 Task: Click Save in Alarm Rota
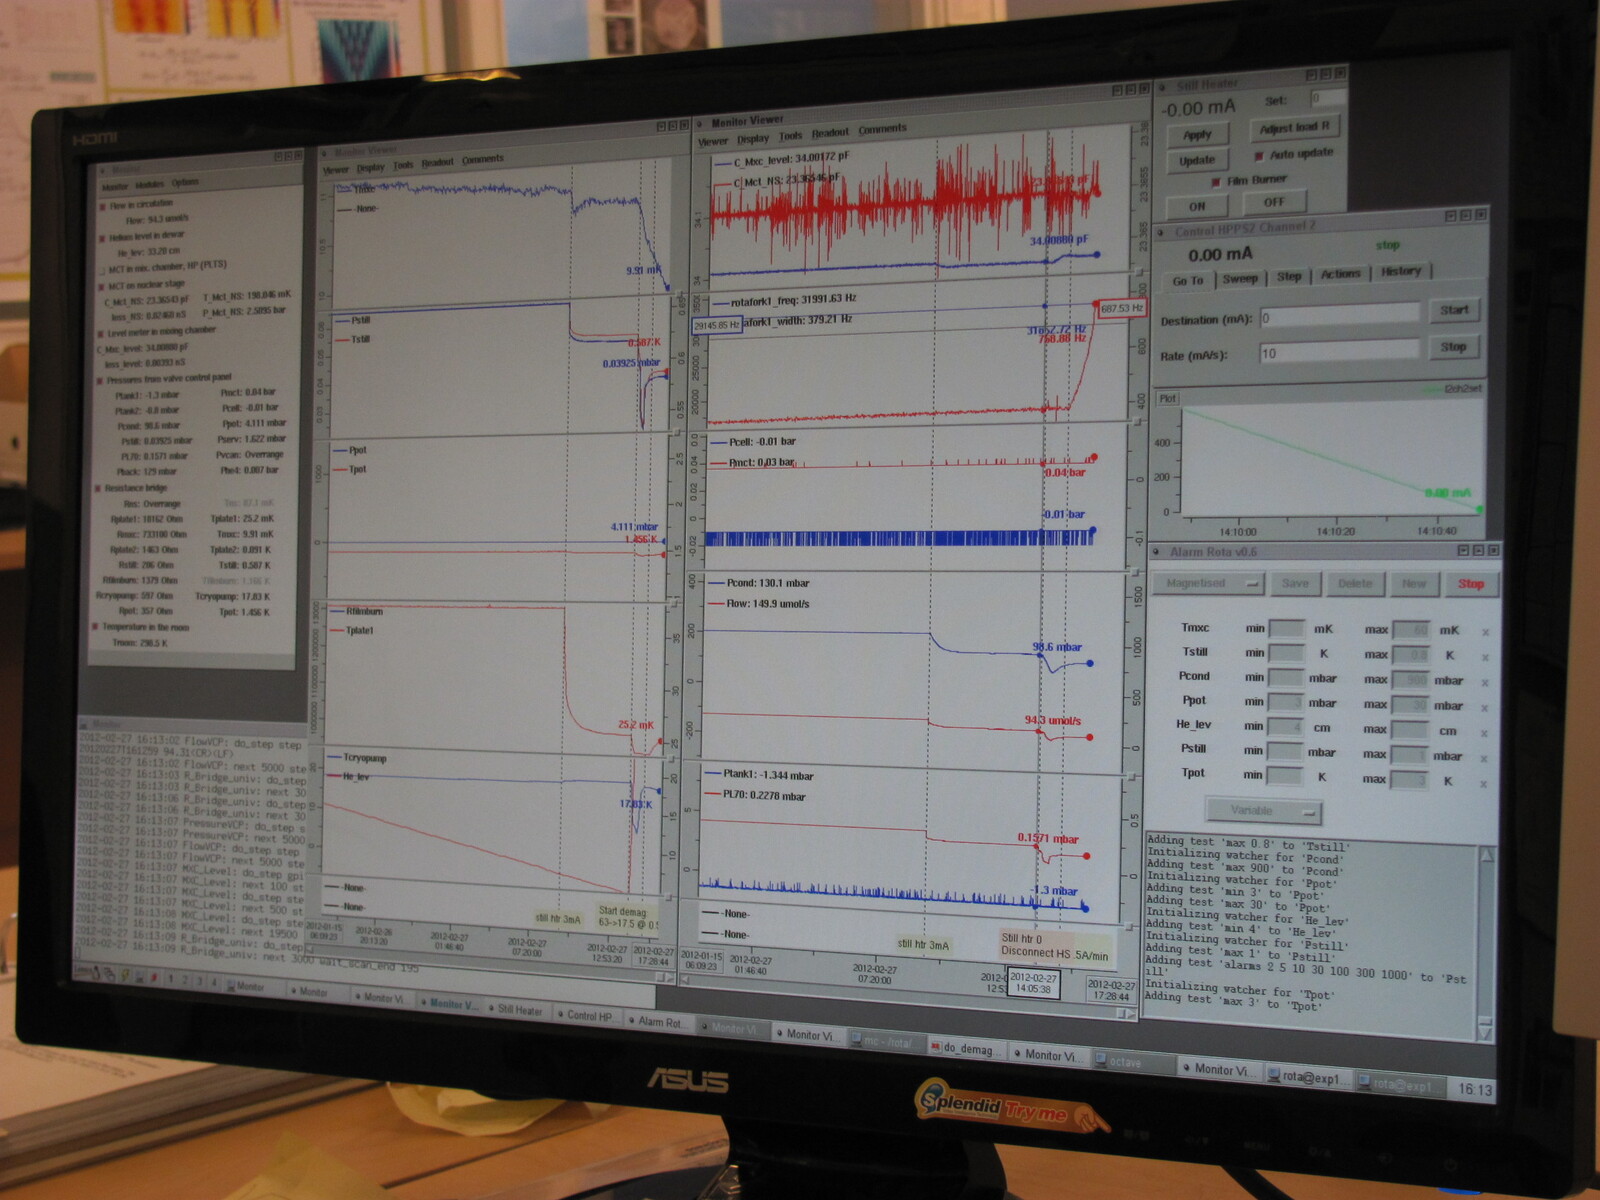[x=1295, y=583]
